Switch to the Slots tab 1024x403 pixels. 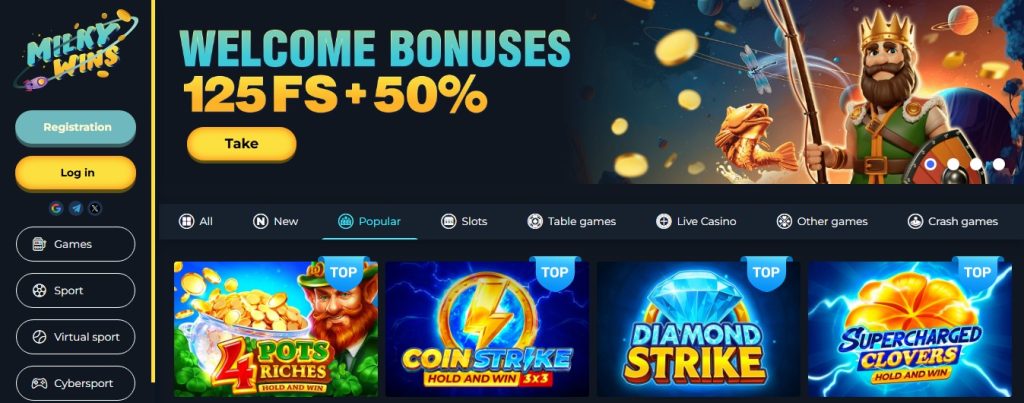tap(464, 221)
